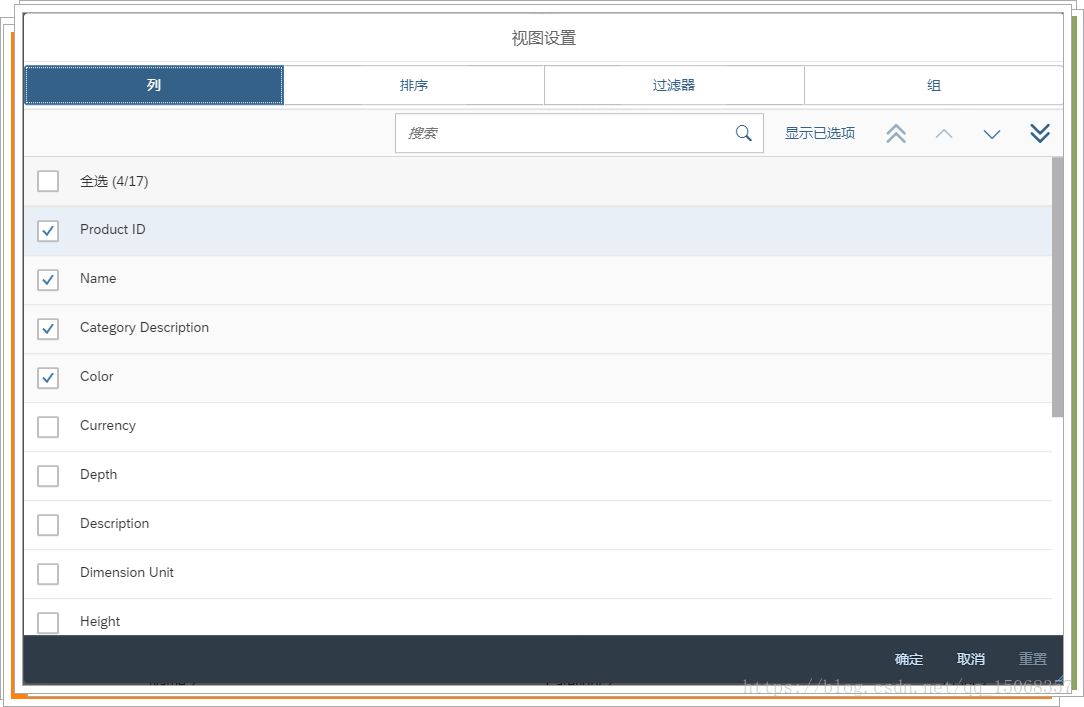Check the Height column checkbox
Viewport: 1084px width, 707px height.
(48, 622)
